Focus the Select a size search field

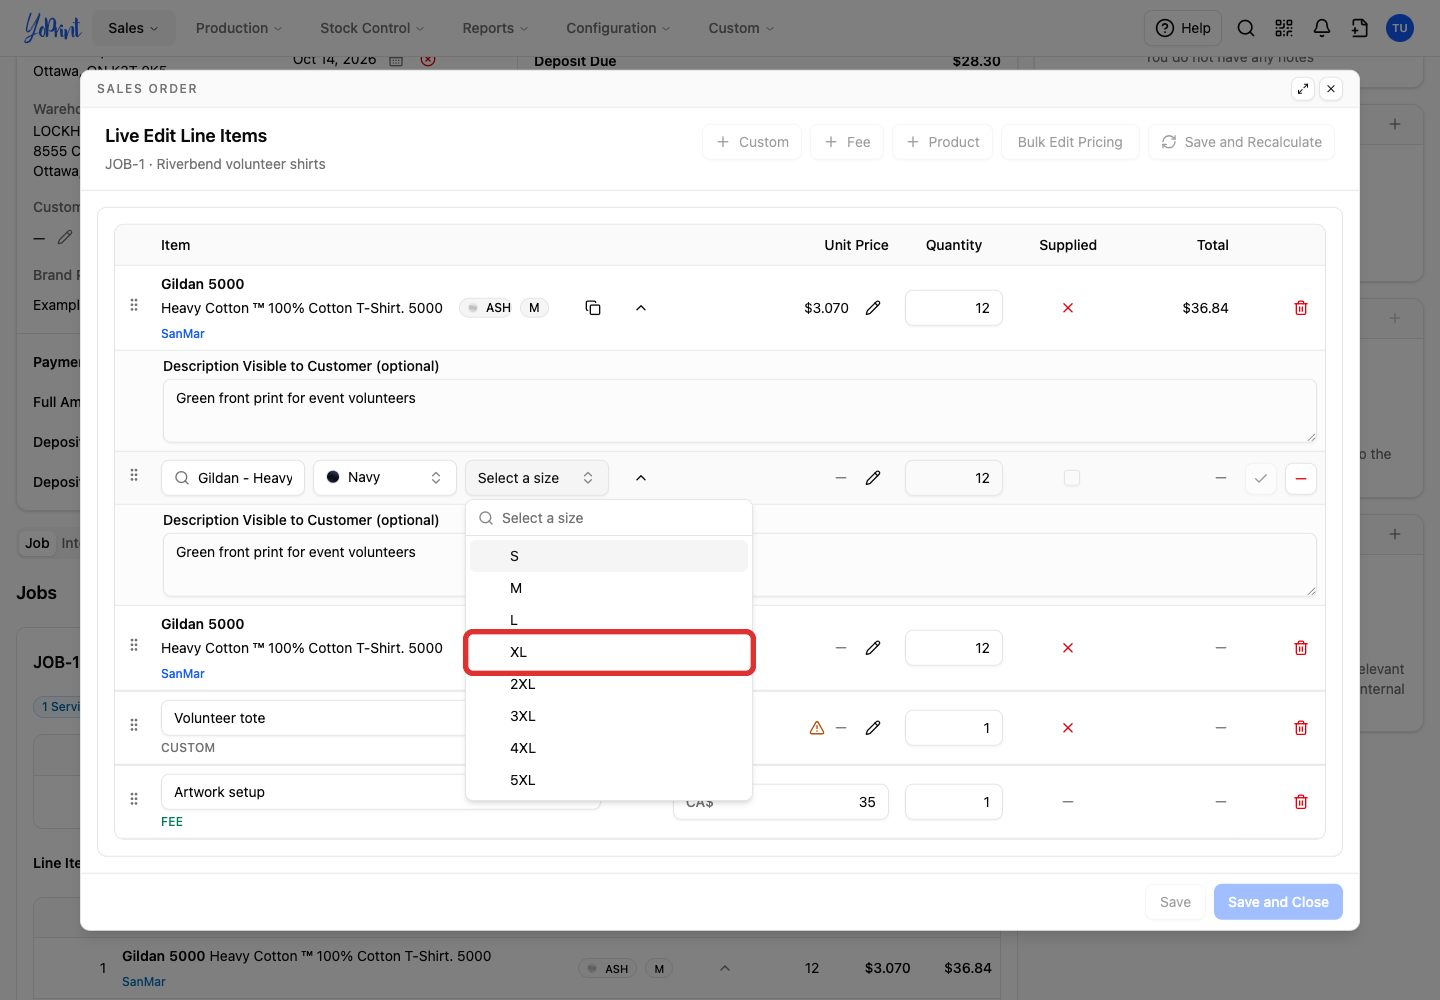609,518
